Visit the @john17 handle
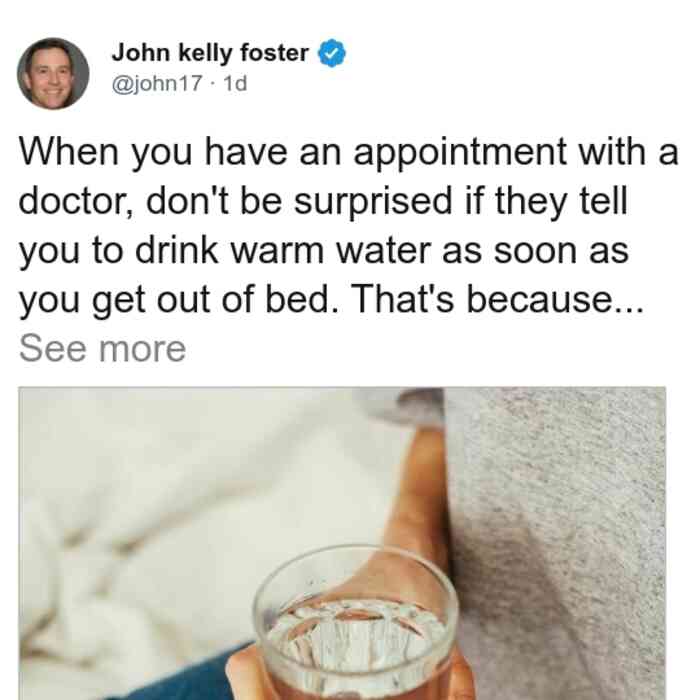Image resolution: width=700 pixels, height=700 pixels. (157, 83)
